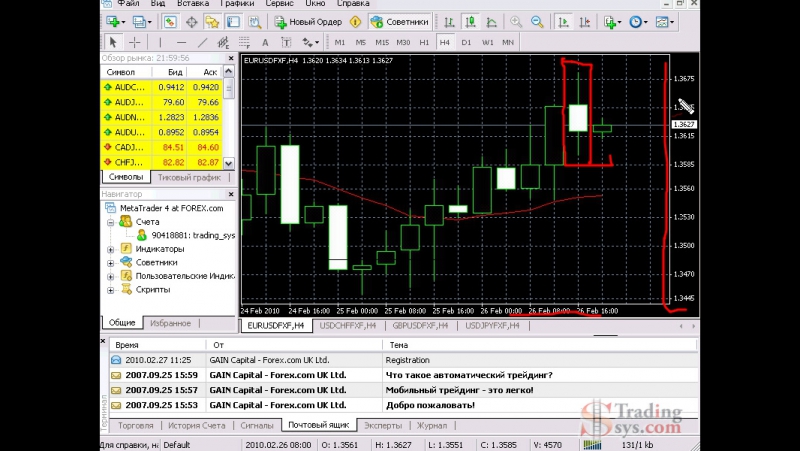The image size is (800, 451).
Task: Open the templates dropdown
Action: (x=664, y=22)
